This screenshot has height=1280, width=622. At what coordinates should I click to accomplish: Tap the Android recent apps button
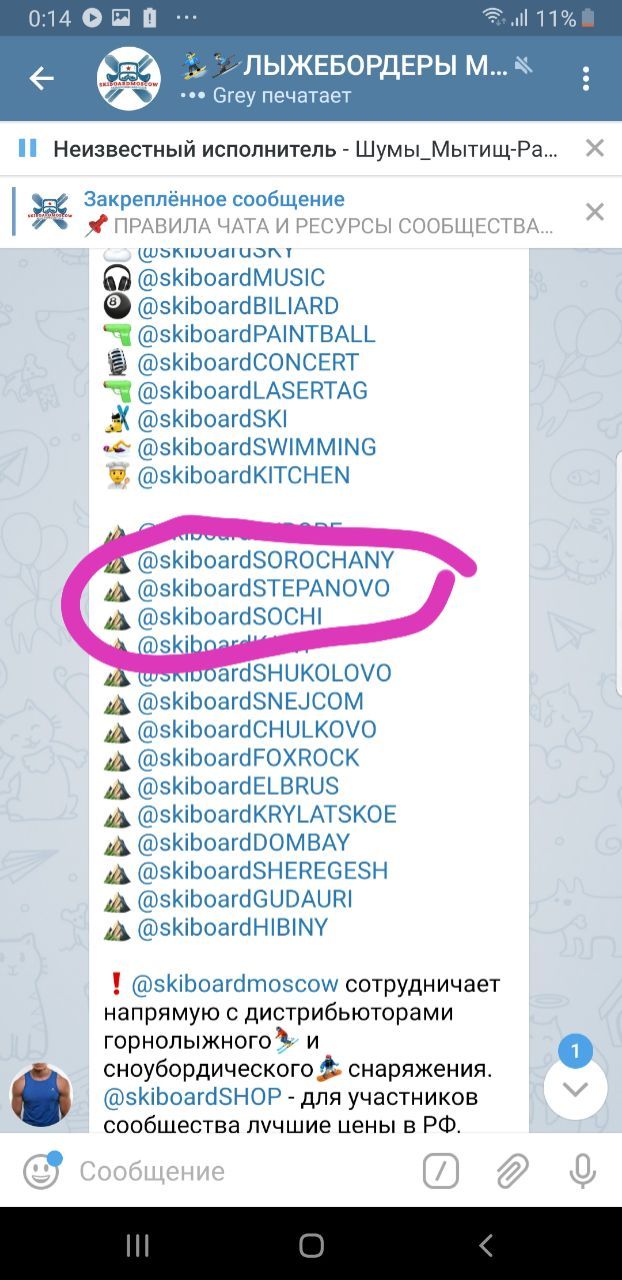tap(137, 1245)
